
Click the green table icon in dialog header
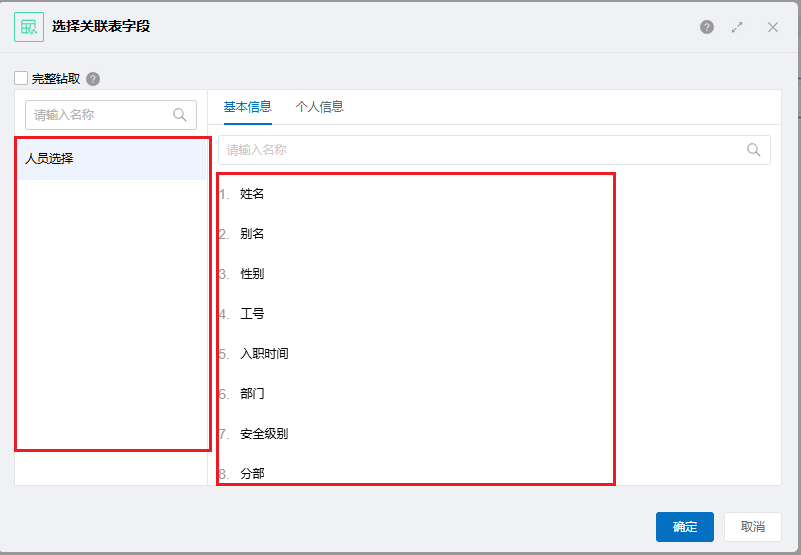click(29, 27)
